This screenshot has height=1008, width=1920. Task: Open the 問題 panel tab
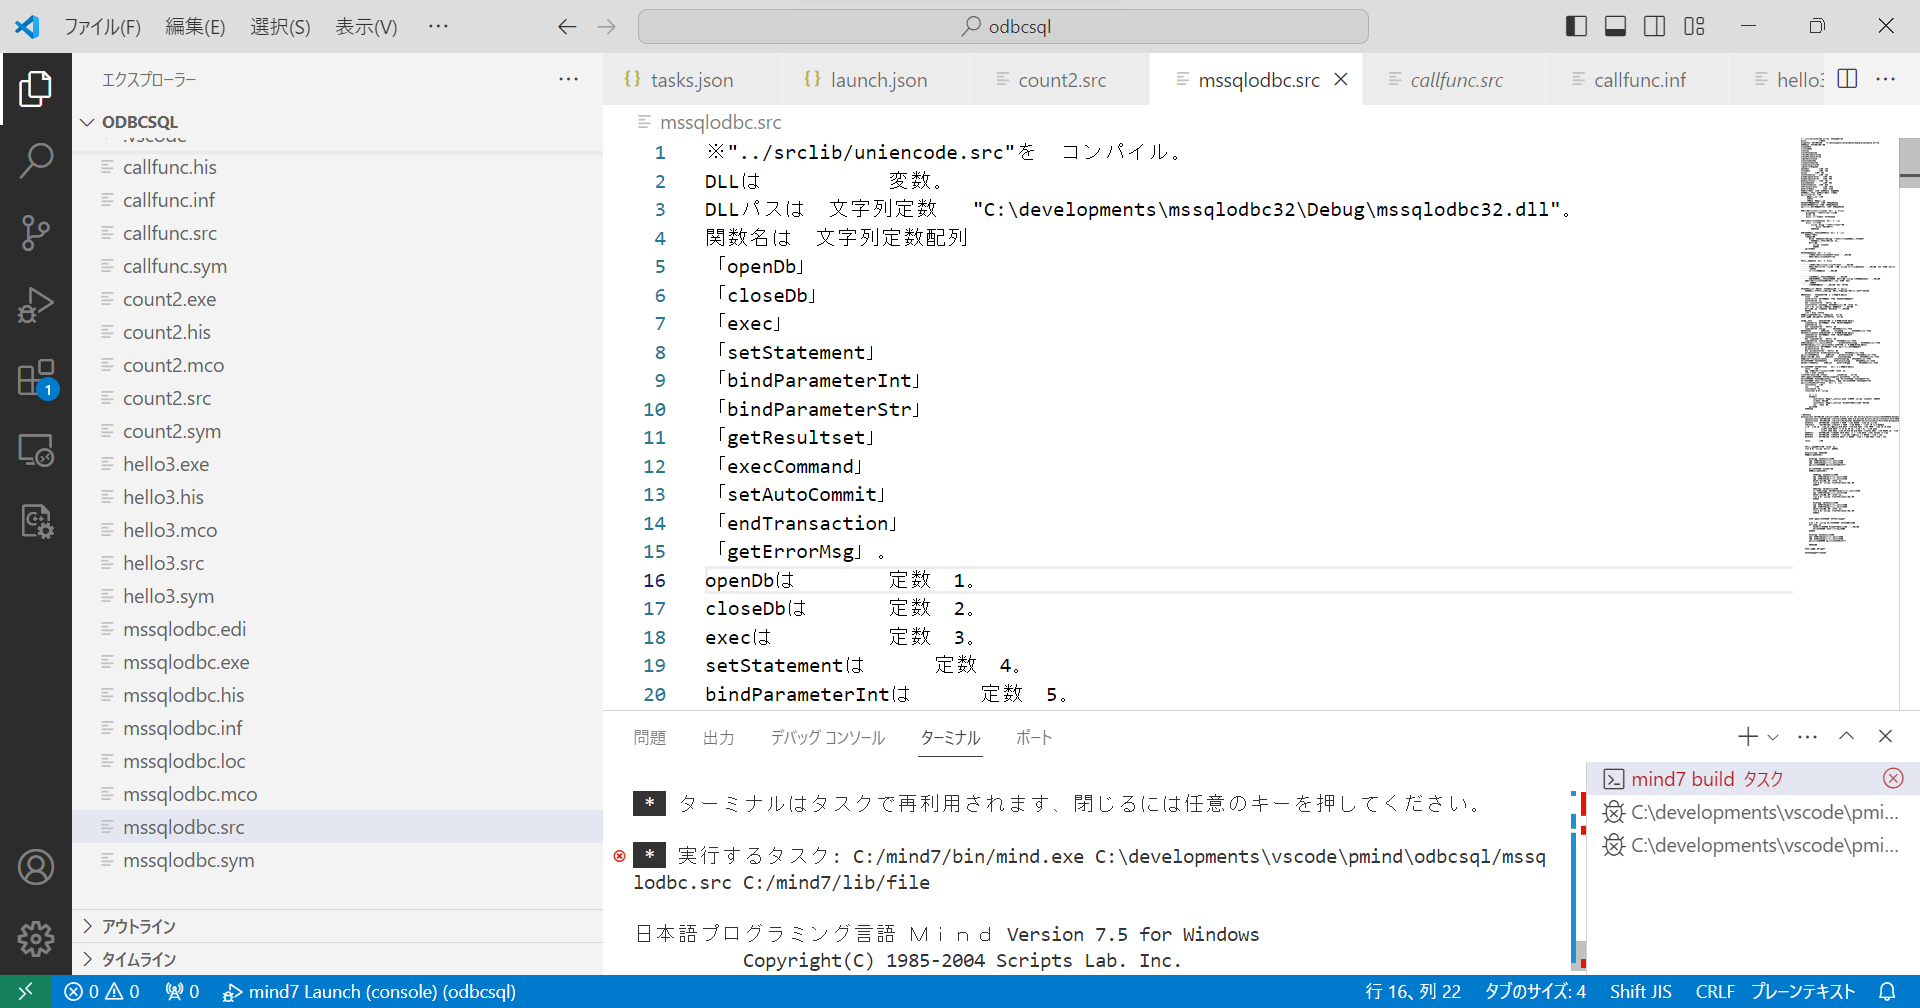tap(650, 738)
